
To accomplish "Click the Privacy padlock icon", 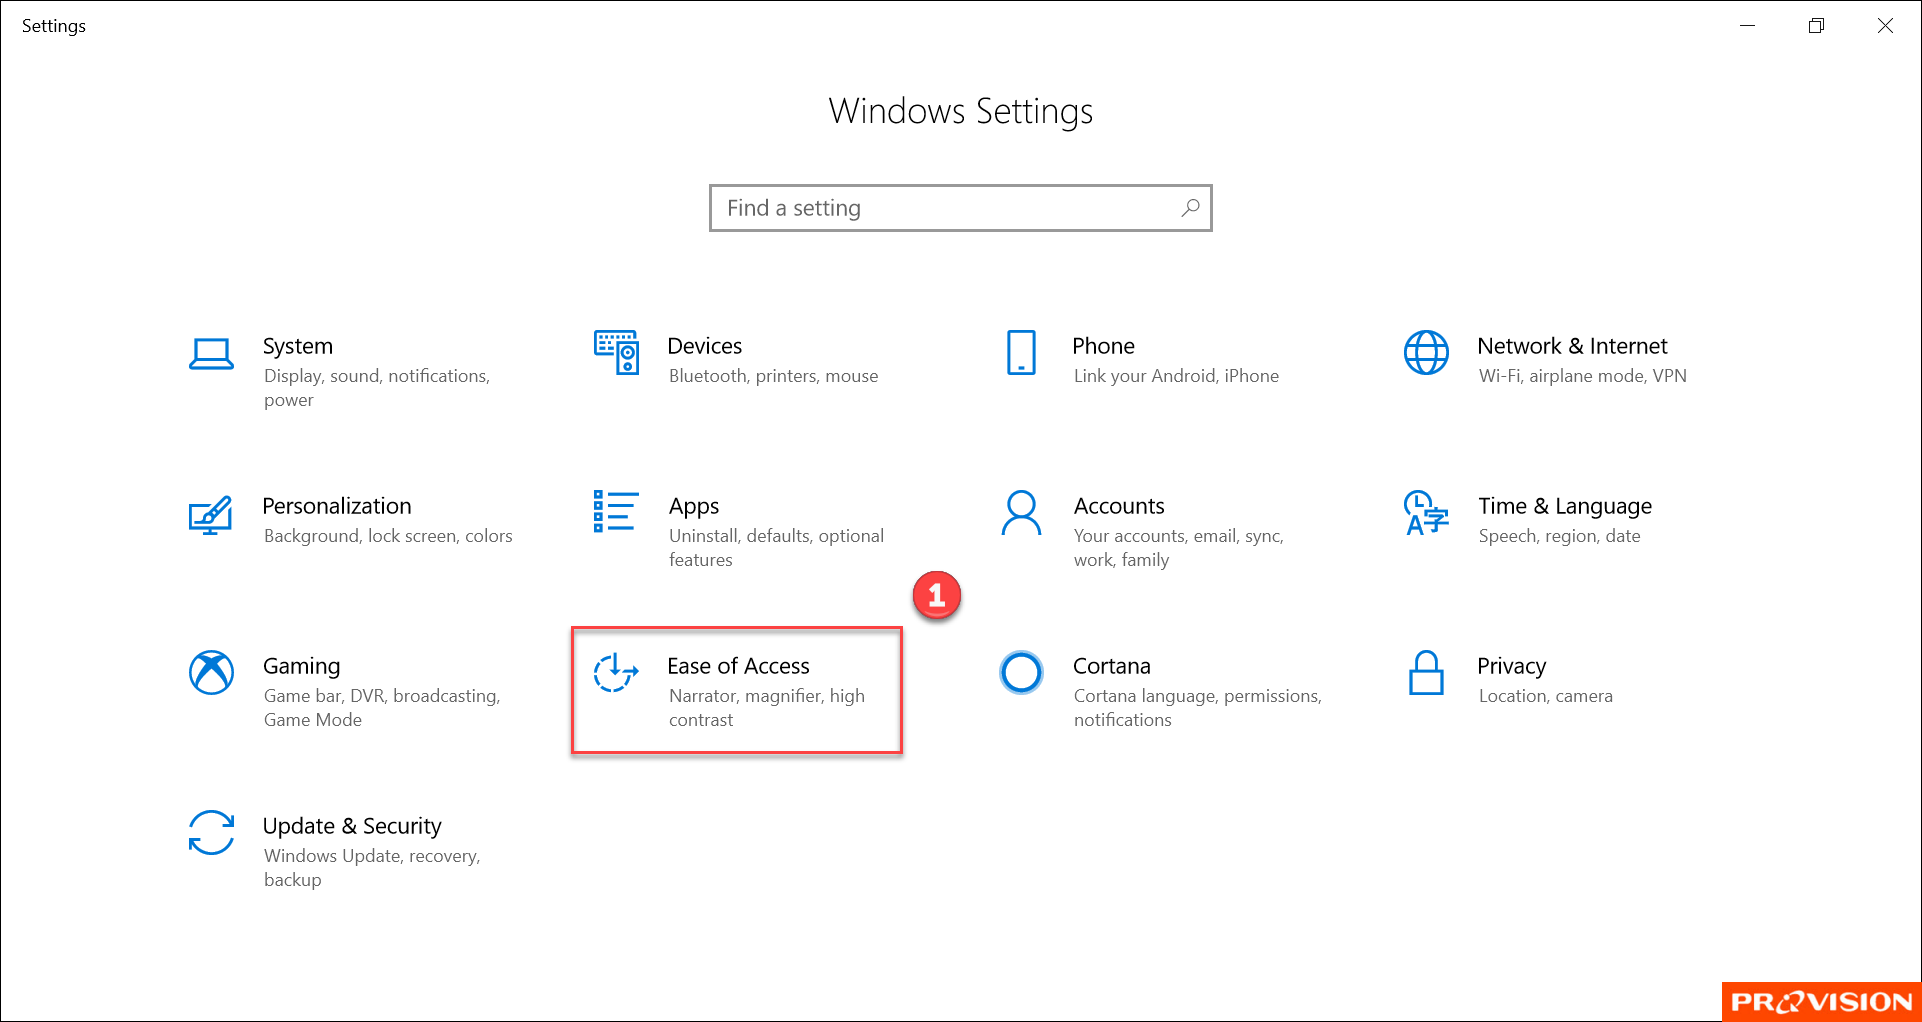I will coord(1426,672).
